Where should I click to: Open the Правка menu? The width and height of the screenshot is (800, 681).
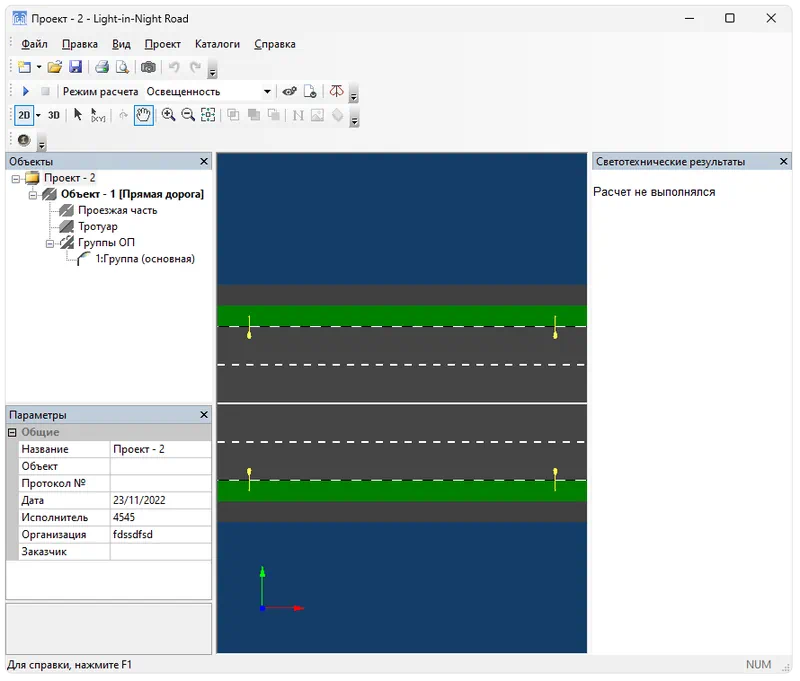coord(80,44)
